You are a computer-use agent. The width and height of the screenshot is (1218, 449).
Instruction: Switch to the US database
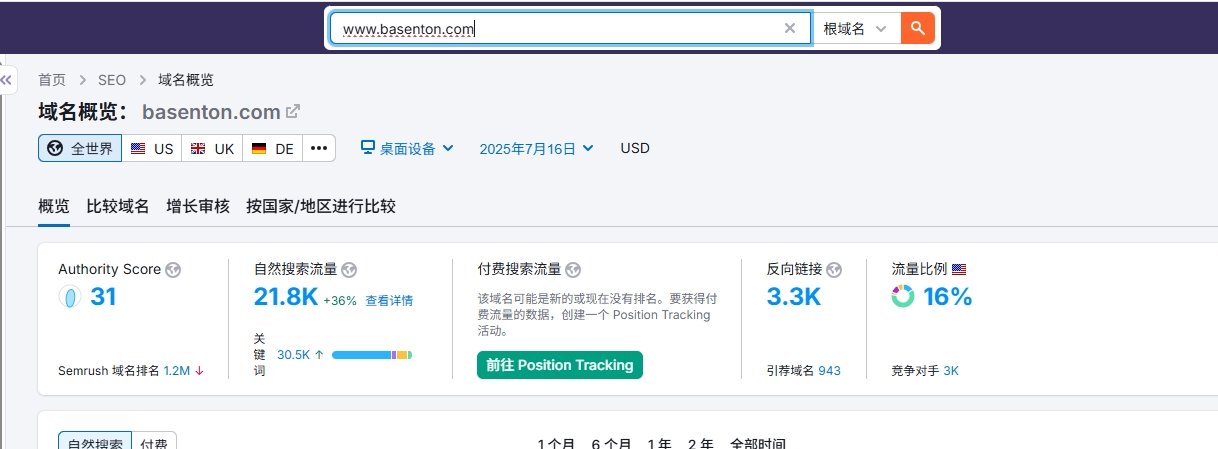(x=152, y=148)
